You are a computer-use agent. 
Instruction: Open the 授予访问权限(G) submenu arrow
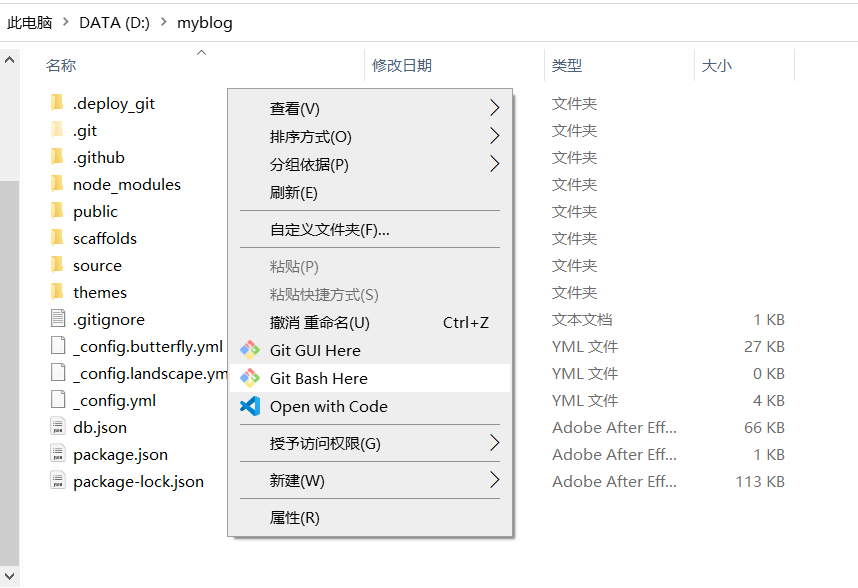[494, 443]
